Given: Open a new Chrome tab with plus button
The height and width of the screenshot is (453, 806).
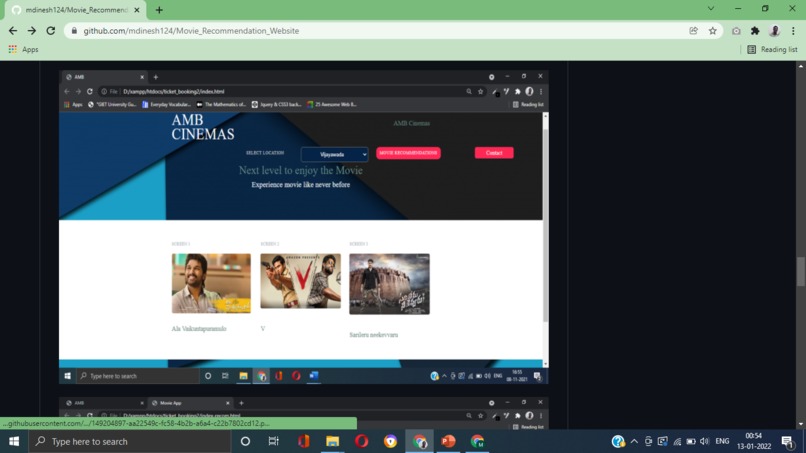Looking at the screenshot, I should click(159, 10).
